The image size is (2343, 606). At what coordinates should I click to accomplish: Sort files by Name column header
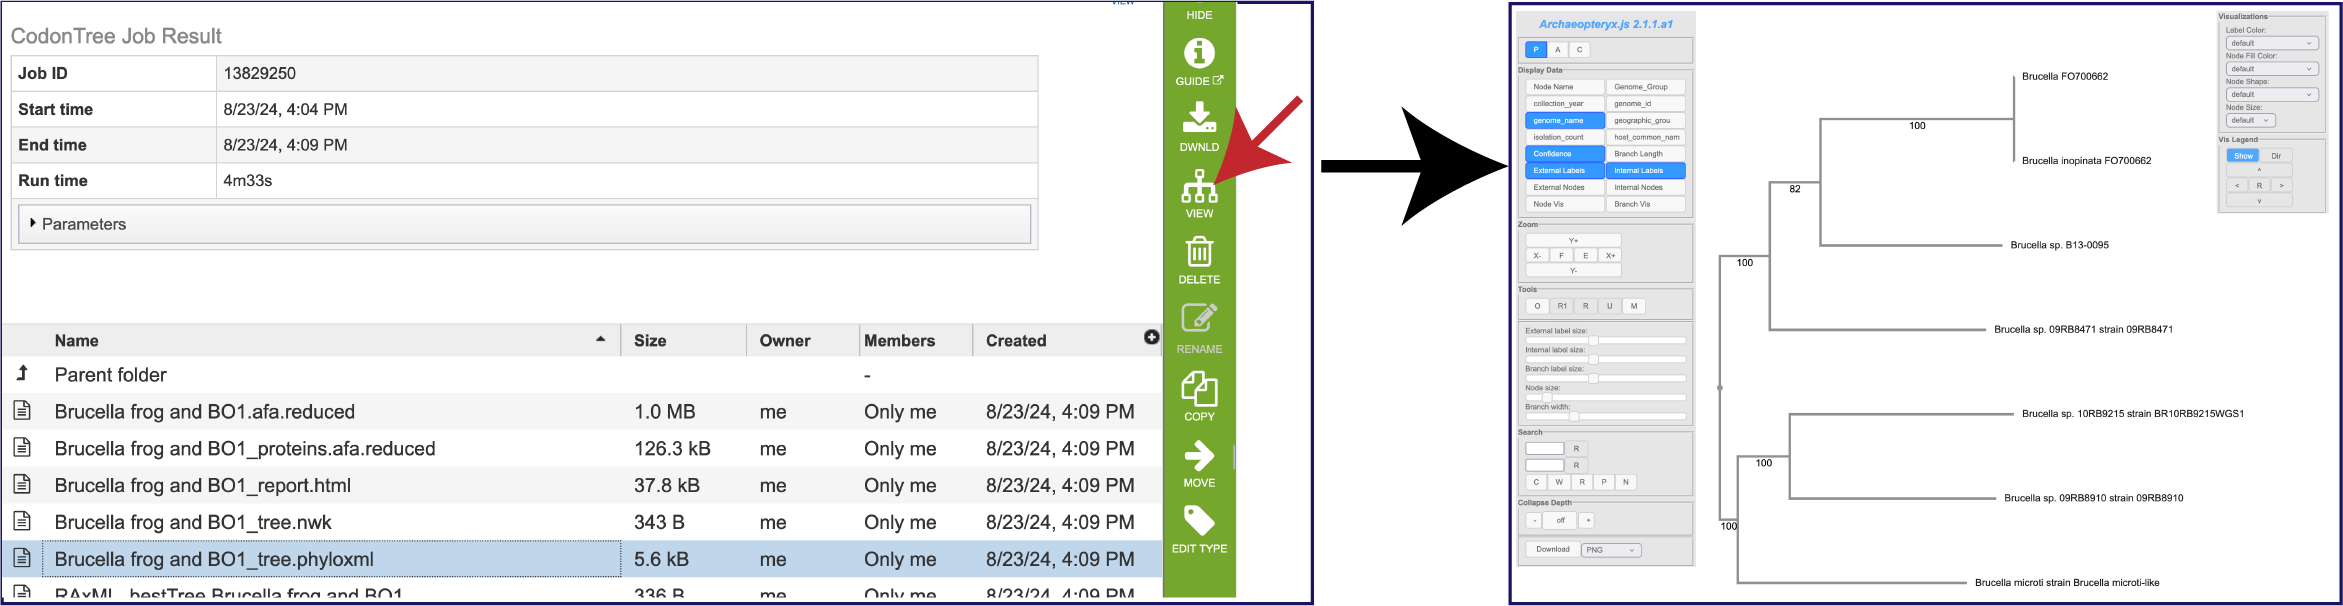(77, 341)
